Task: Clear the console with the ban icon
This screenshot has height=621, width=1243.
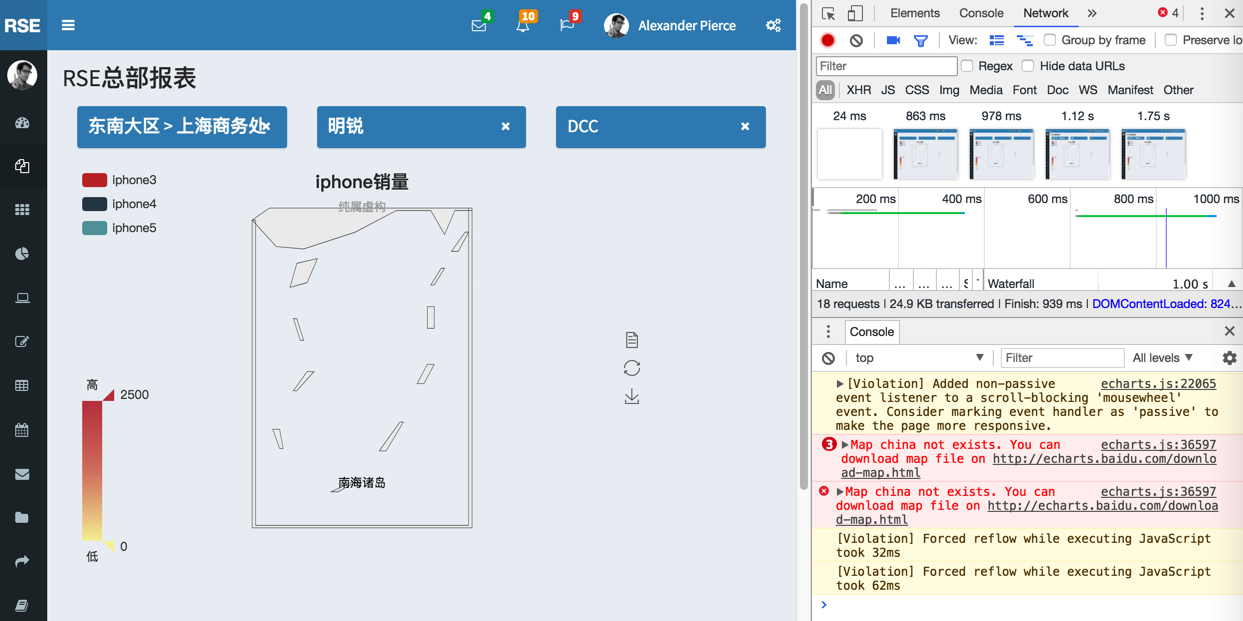Action: [x=829, y=358]
